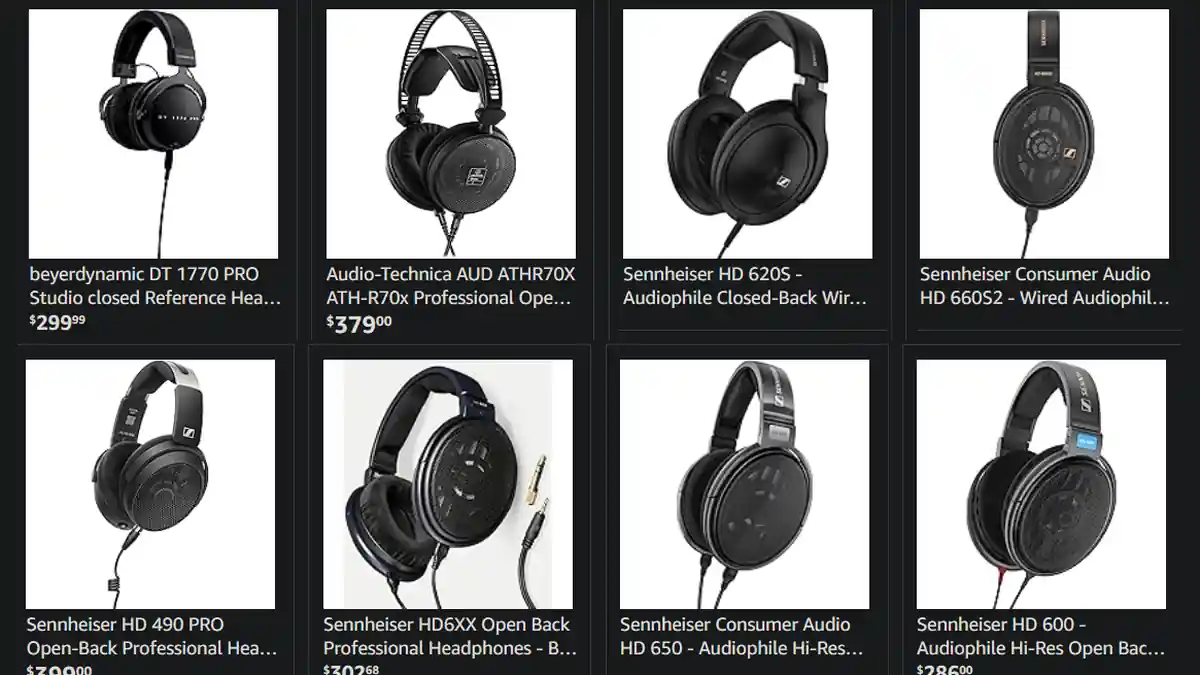Viewport: 1200px width, 675px height.
Task: Open the beyerdynamic DT 1770 PRO product image
Action: (x=153, y=134)
